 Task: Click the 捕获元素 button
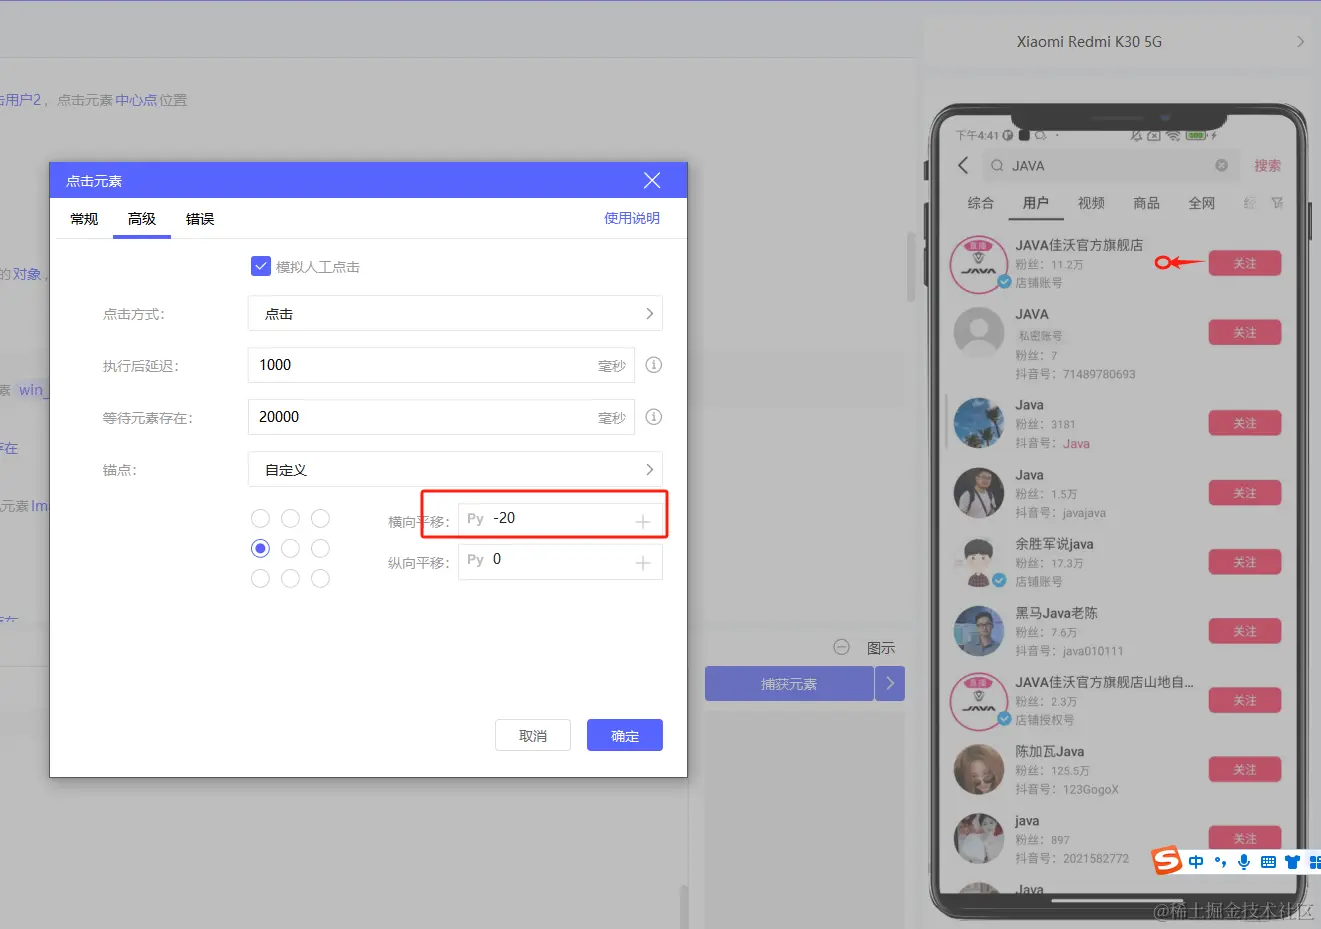point(789,684)
